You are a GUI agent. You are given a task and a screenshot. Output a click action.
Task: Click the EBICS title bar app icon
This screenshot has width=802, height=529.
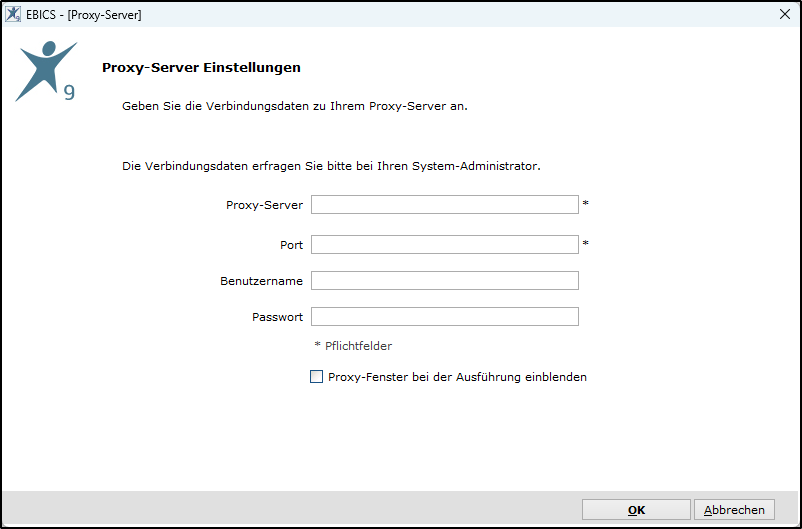pos(13,14)
